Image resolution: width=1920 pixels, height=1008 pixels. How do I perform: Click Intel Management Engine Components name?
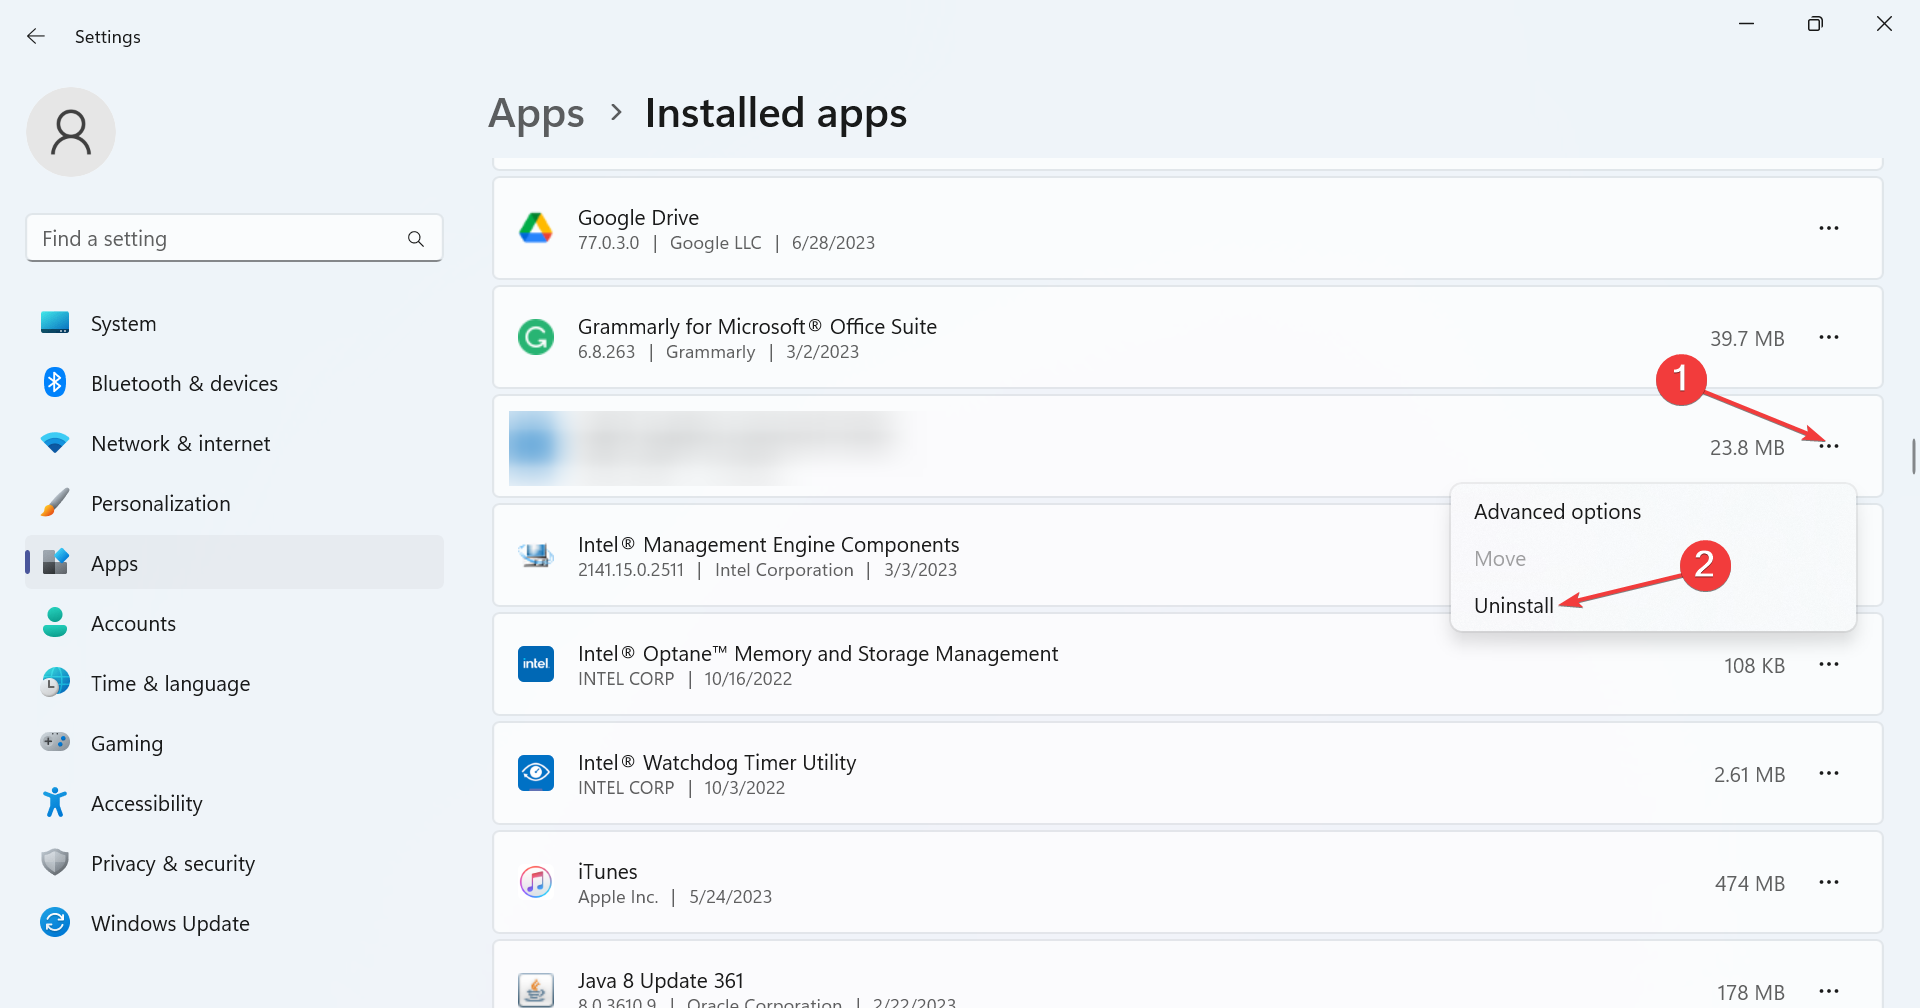click(x=768, y=544)
